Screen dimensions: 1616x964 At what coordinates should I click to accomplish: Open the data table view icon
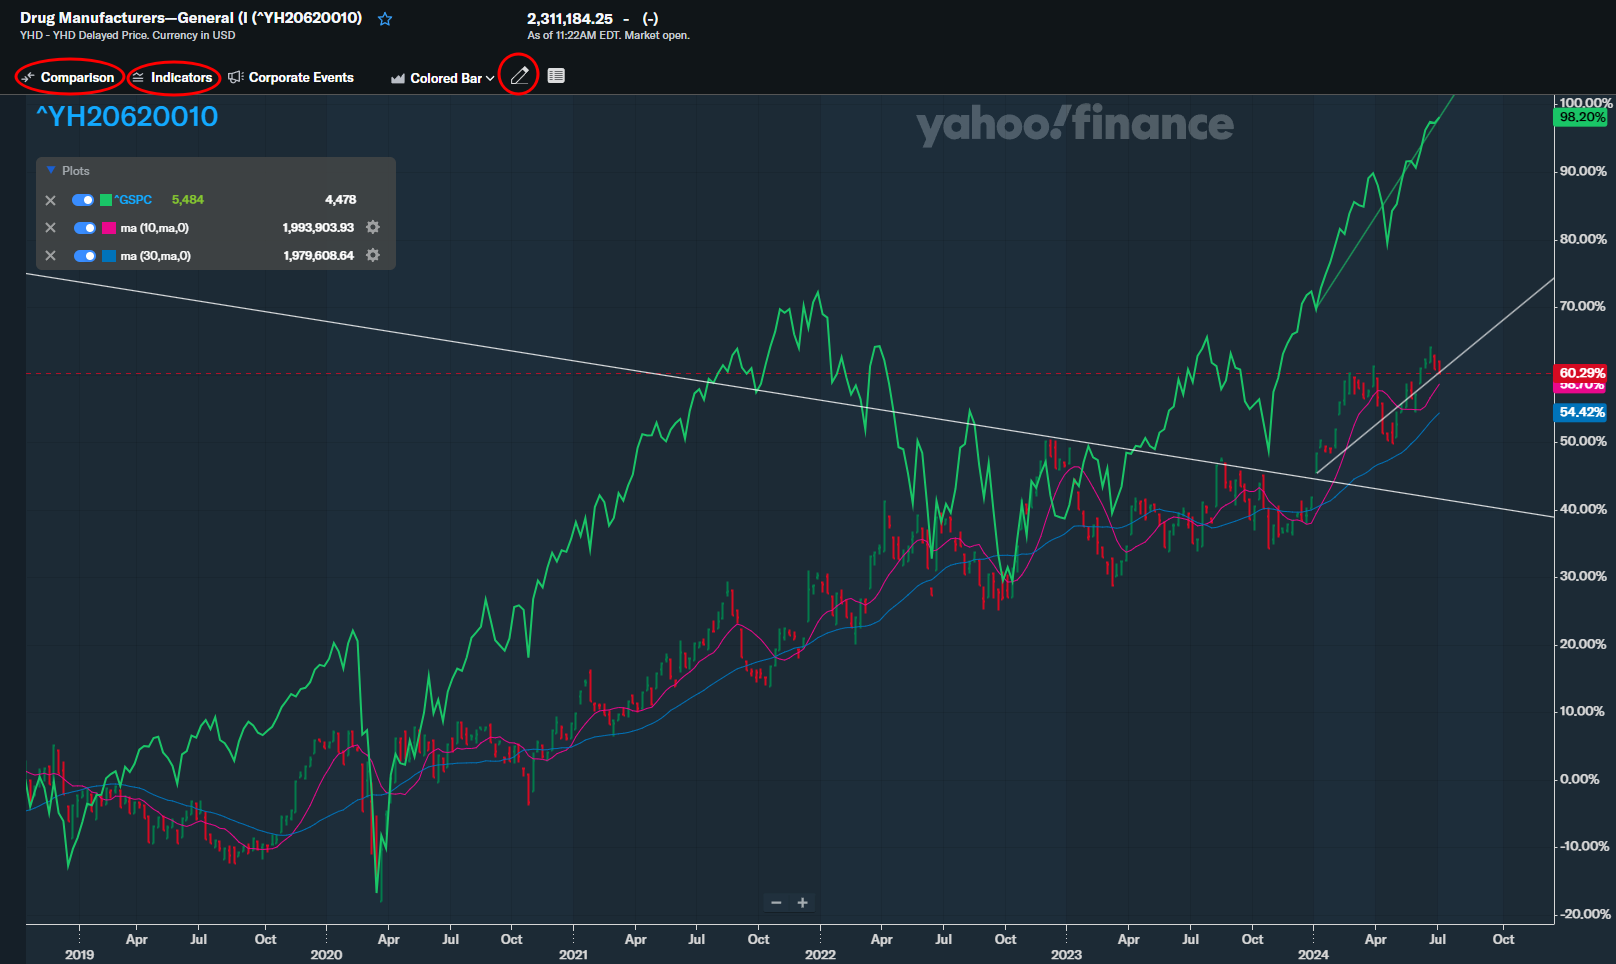point(556,76)
